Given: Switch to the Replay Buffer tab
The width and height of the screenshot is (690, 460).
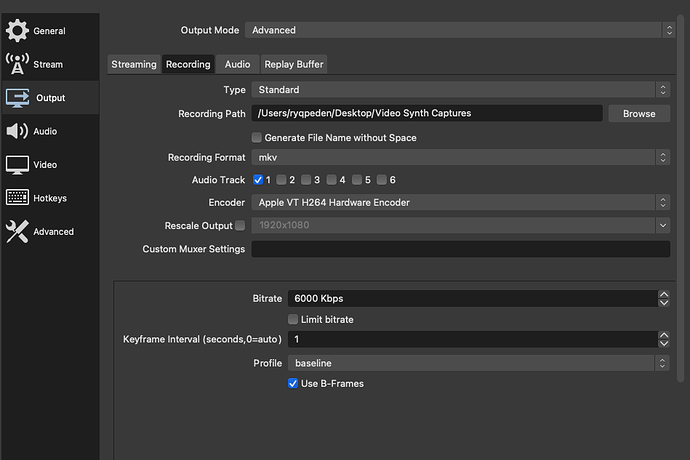Looking at the screenshot, I should click(x=294, y=64).
